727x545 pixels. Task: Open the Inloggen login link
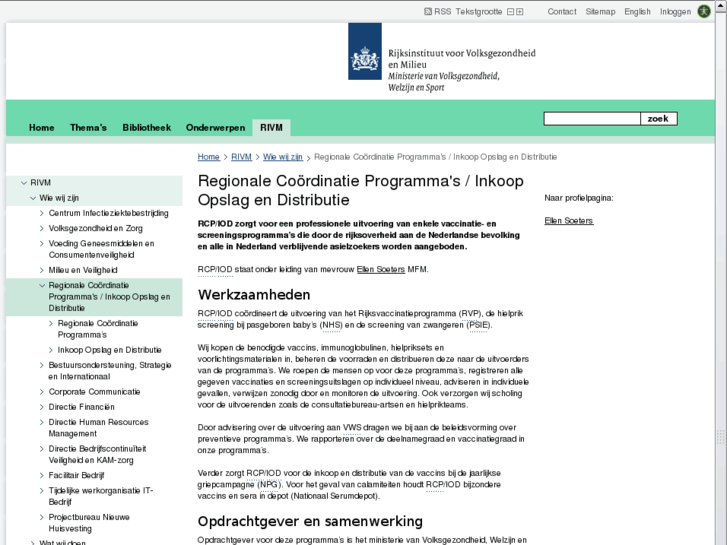(x=675, y=12)
